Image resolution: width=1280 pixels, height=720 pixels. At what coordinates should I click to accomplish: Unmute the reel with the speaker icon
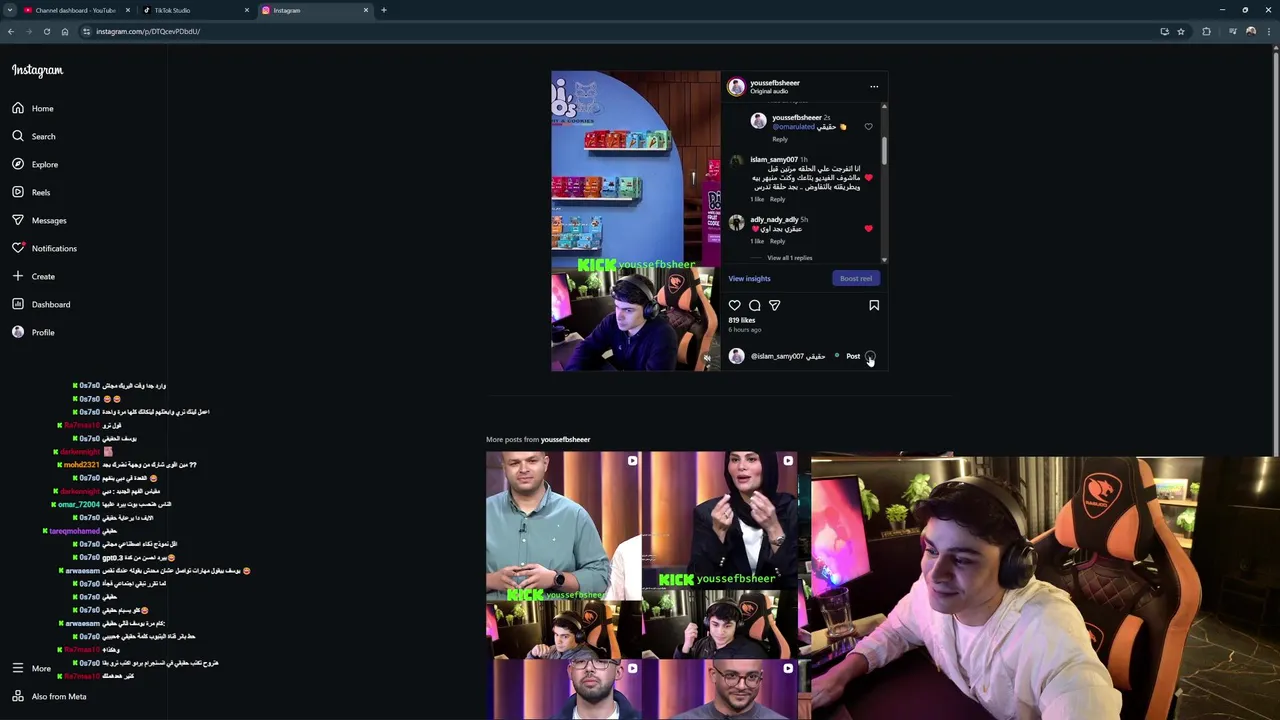[707, 358]
